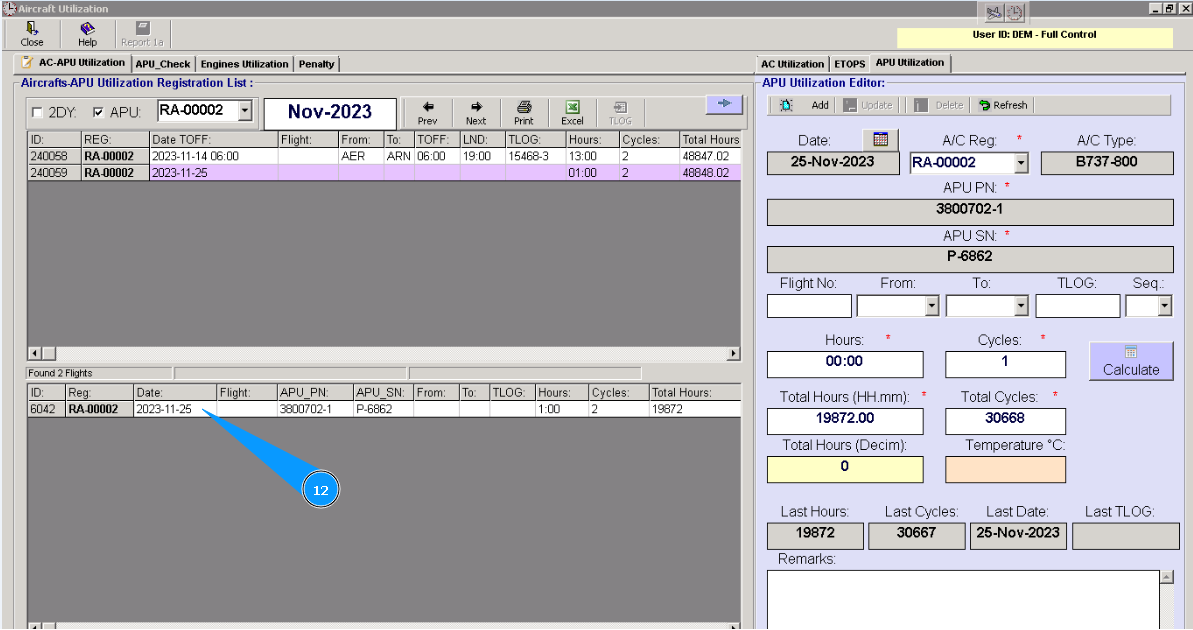Expand the Seq. dropdown
The width and height of the screenshot is (1193, 630).
pyautogui.click(x=1164, y=307)
